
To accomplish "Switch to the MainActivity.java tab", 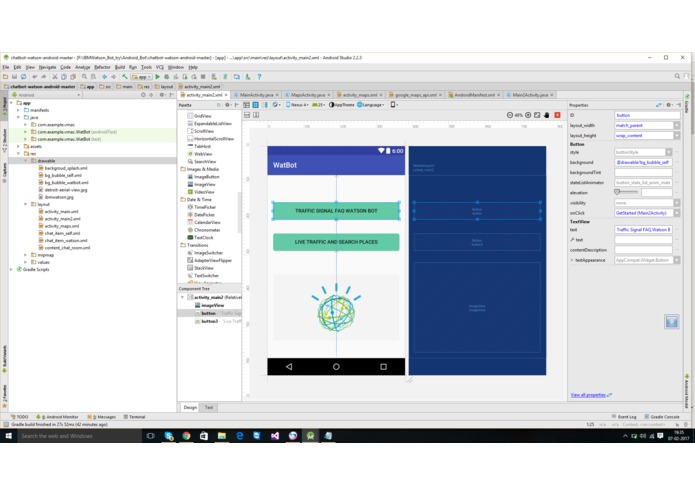I will tap(256, 95).
